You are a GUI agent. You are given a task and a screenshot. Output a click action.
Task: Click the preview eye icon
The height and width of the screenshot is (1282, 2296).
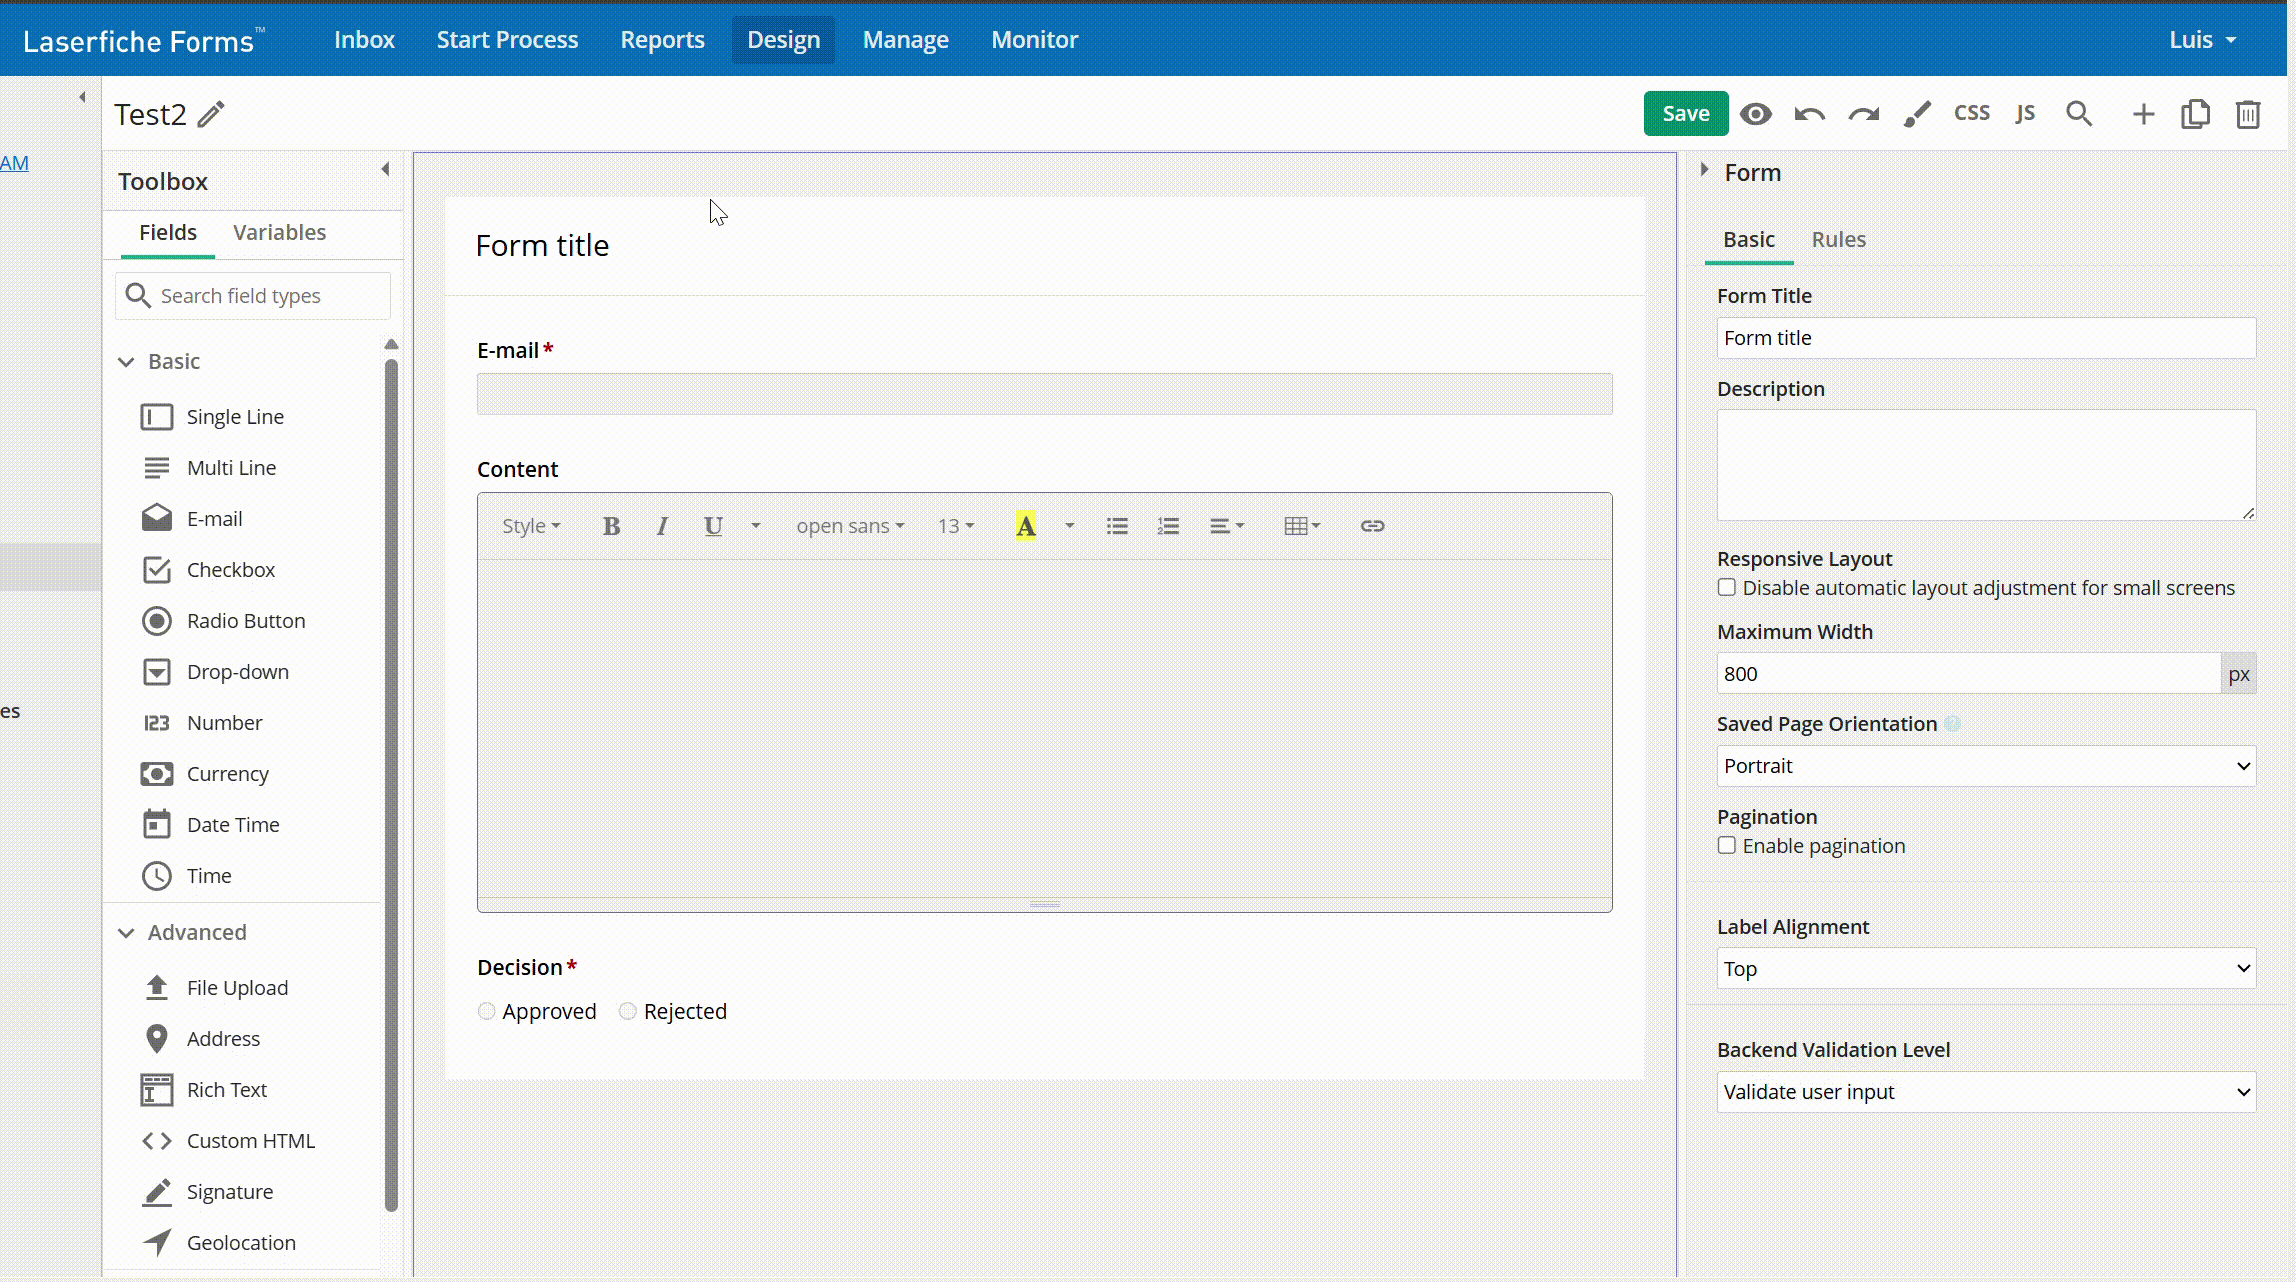point(1755,114)
